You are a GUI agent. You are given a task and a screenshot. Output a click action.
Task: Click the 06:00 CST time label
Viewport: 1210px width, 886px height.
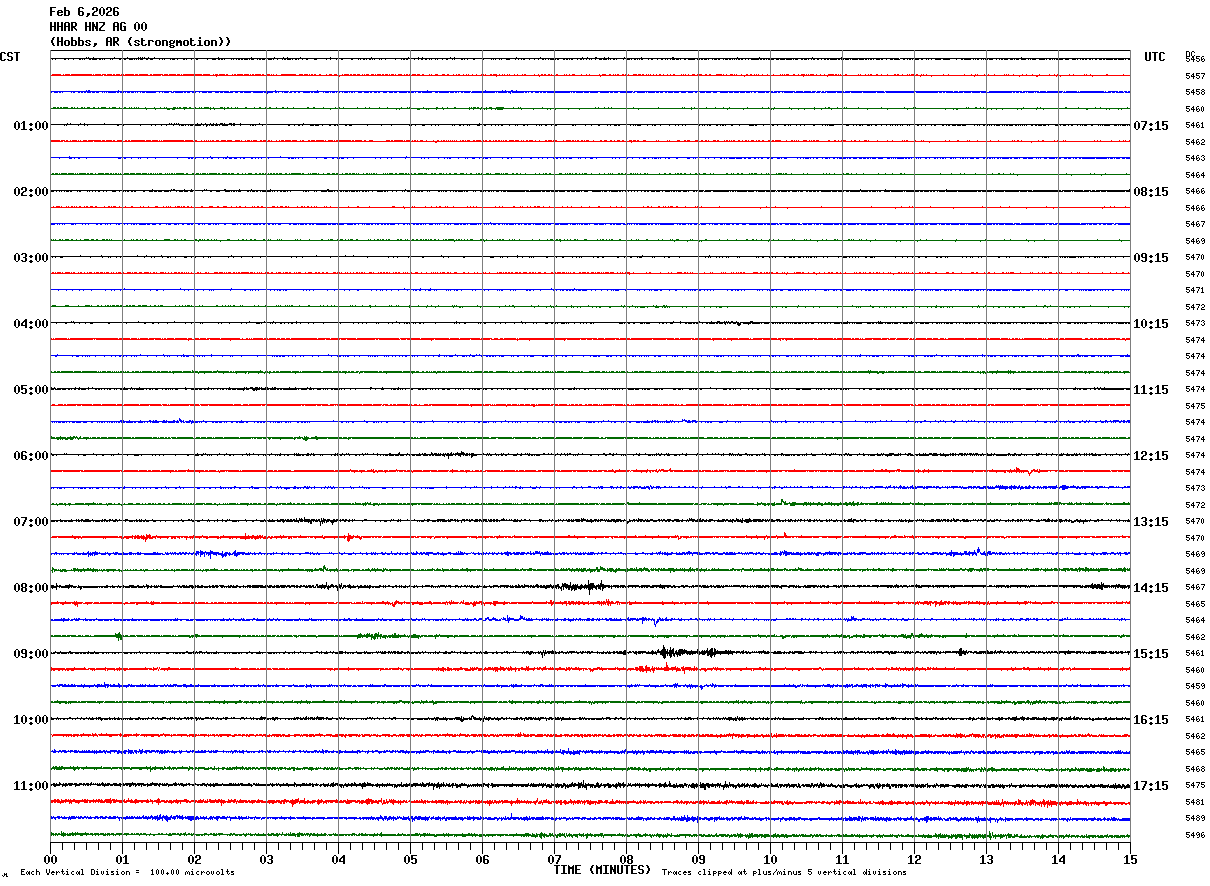point(31,456)
